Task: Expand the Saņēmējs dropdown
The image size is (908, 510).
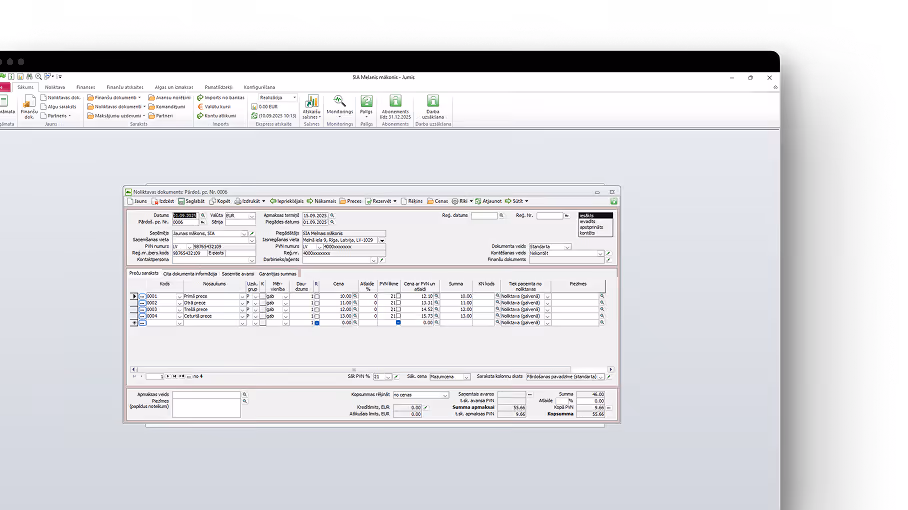Action: click(244, 233)
